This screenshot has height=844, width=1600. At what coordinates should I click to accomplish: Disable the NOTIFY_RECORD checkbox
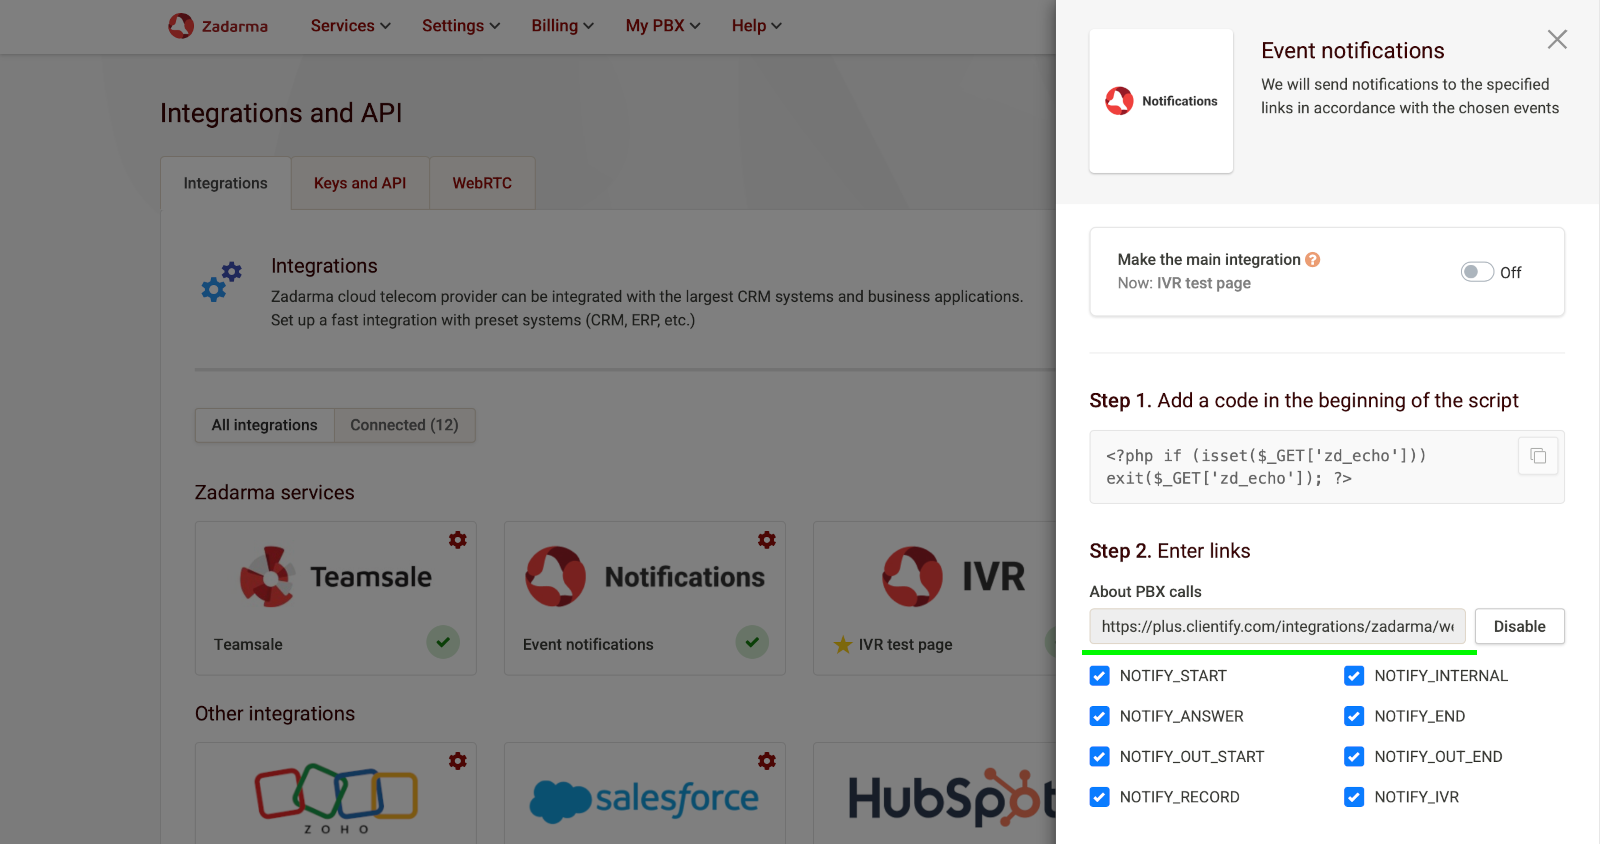click(1100, 797)
